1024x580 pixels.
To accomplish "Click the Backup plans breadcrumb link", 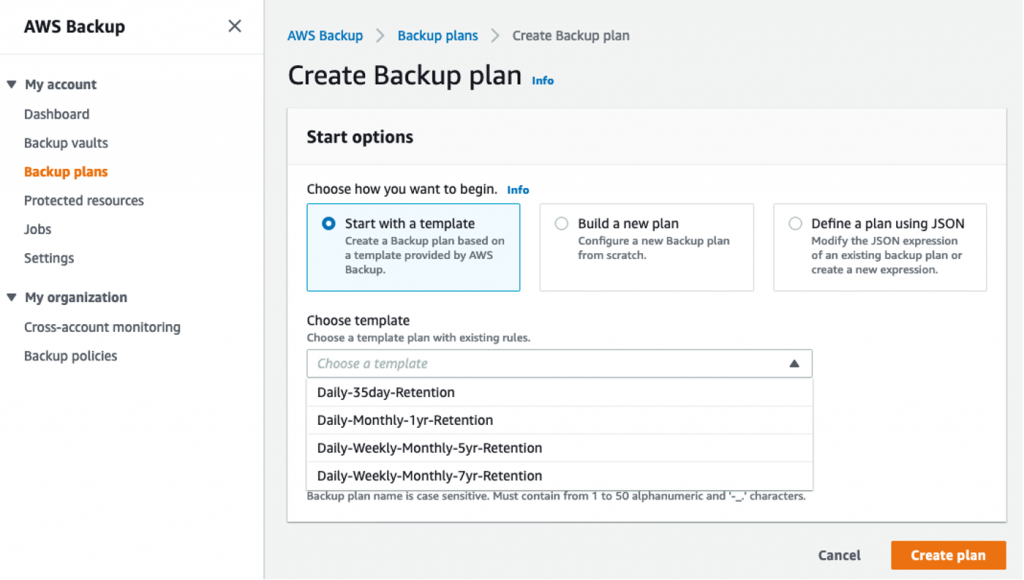I will (437, 36).
